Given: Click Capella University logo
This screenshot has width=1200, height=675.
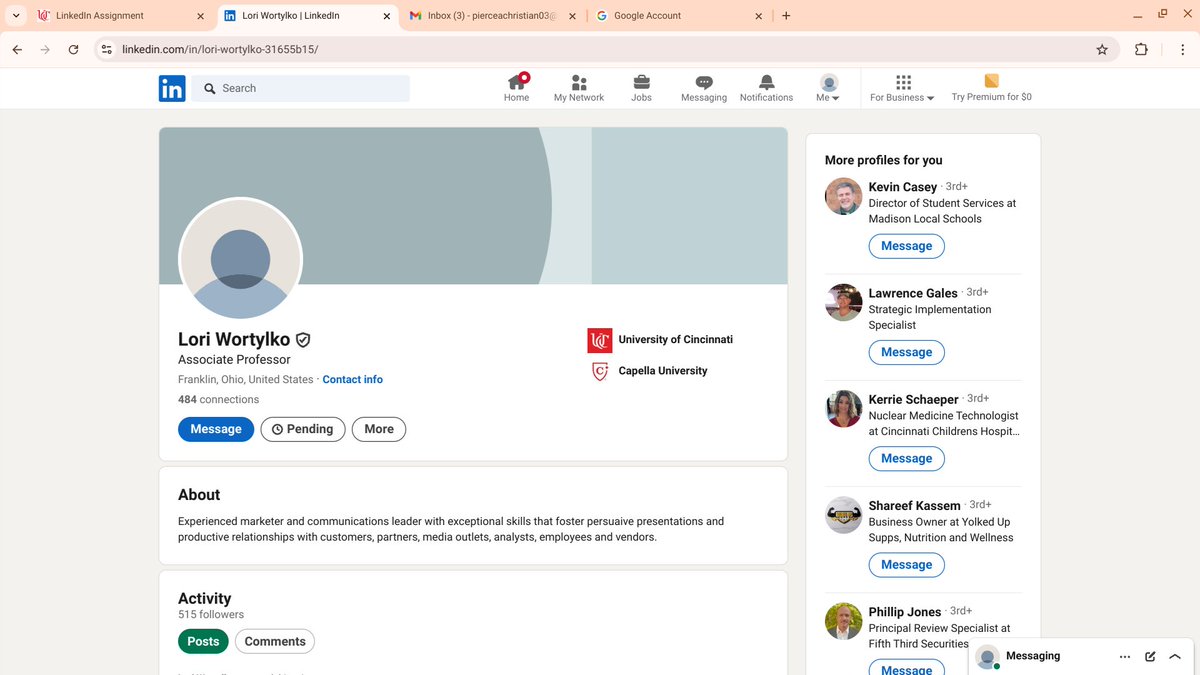Looking at the screenshot, I should coord(599,372).
